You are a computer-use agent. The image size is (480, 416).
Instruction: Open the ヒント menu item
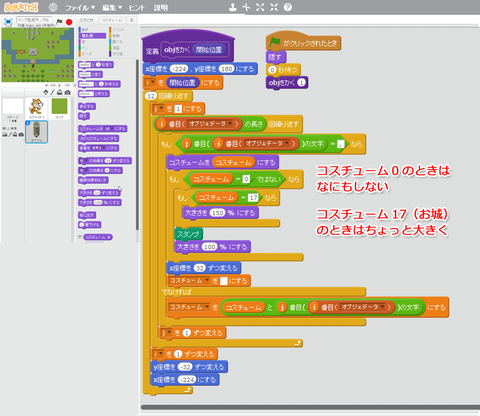coord(137,8)
